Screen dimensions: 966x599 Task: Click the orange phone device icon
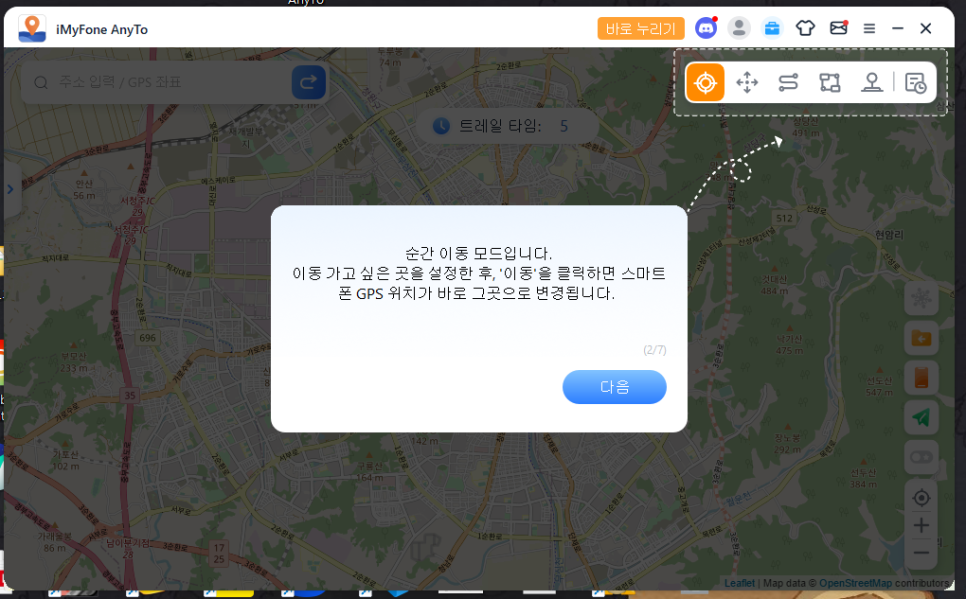pos(921,378)
